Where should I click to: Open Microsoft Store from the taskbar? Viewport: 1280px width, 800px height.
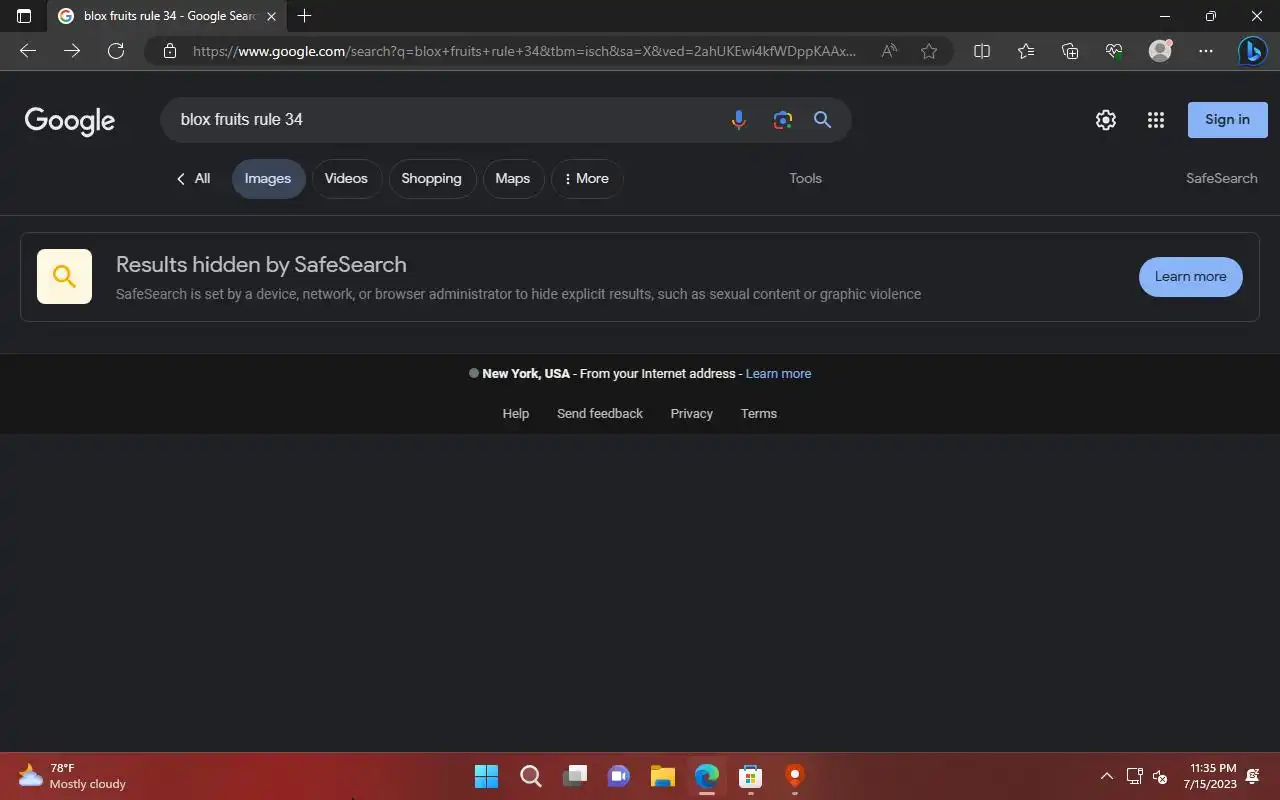pyautogui.click(x=750, y=776)
